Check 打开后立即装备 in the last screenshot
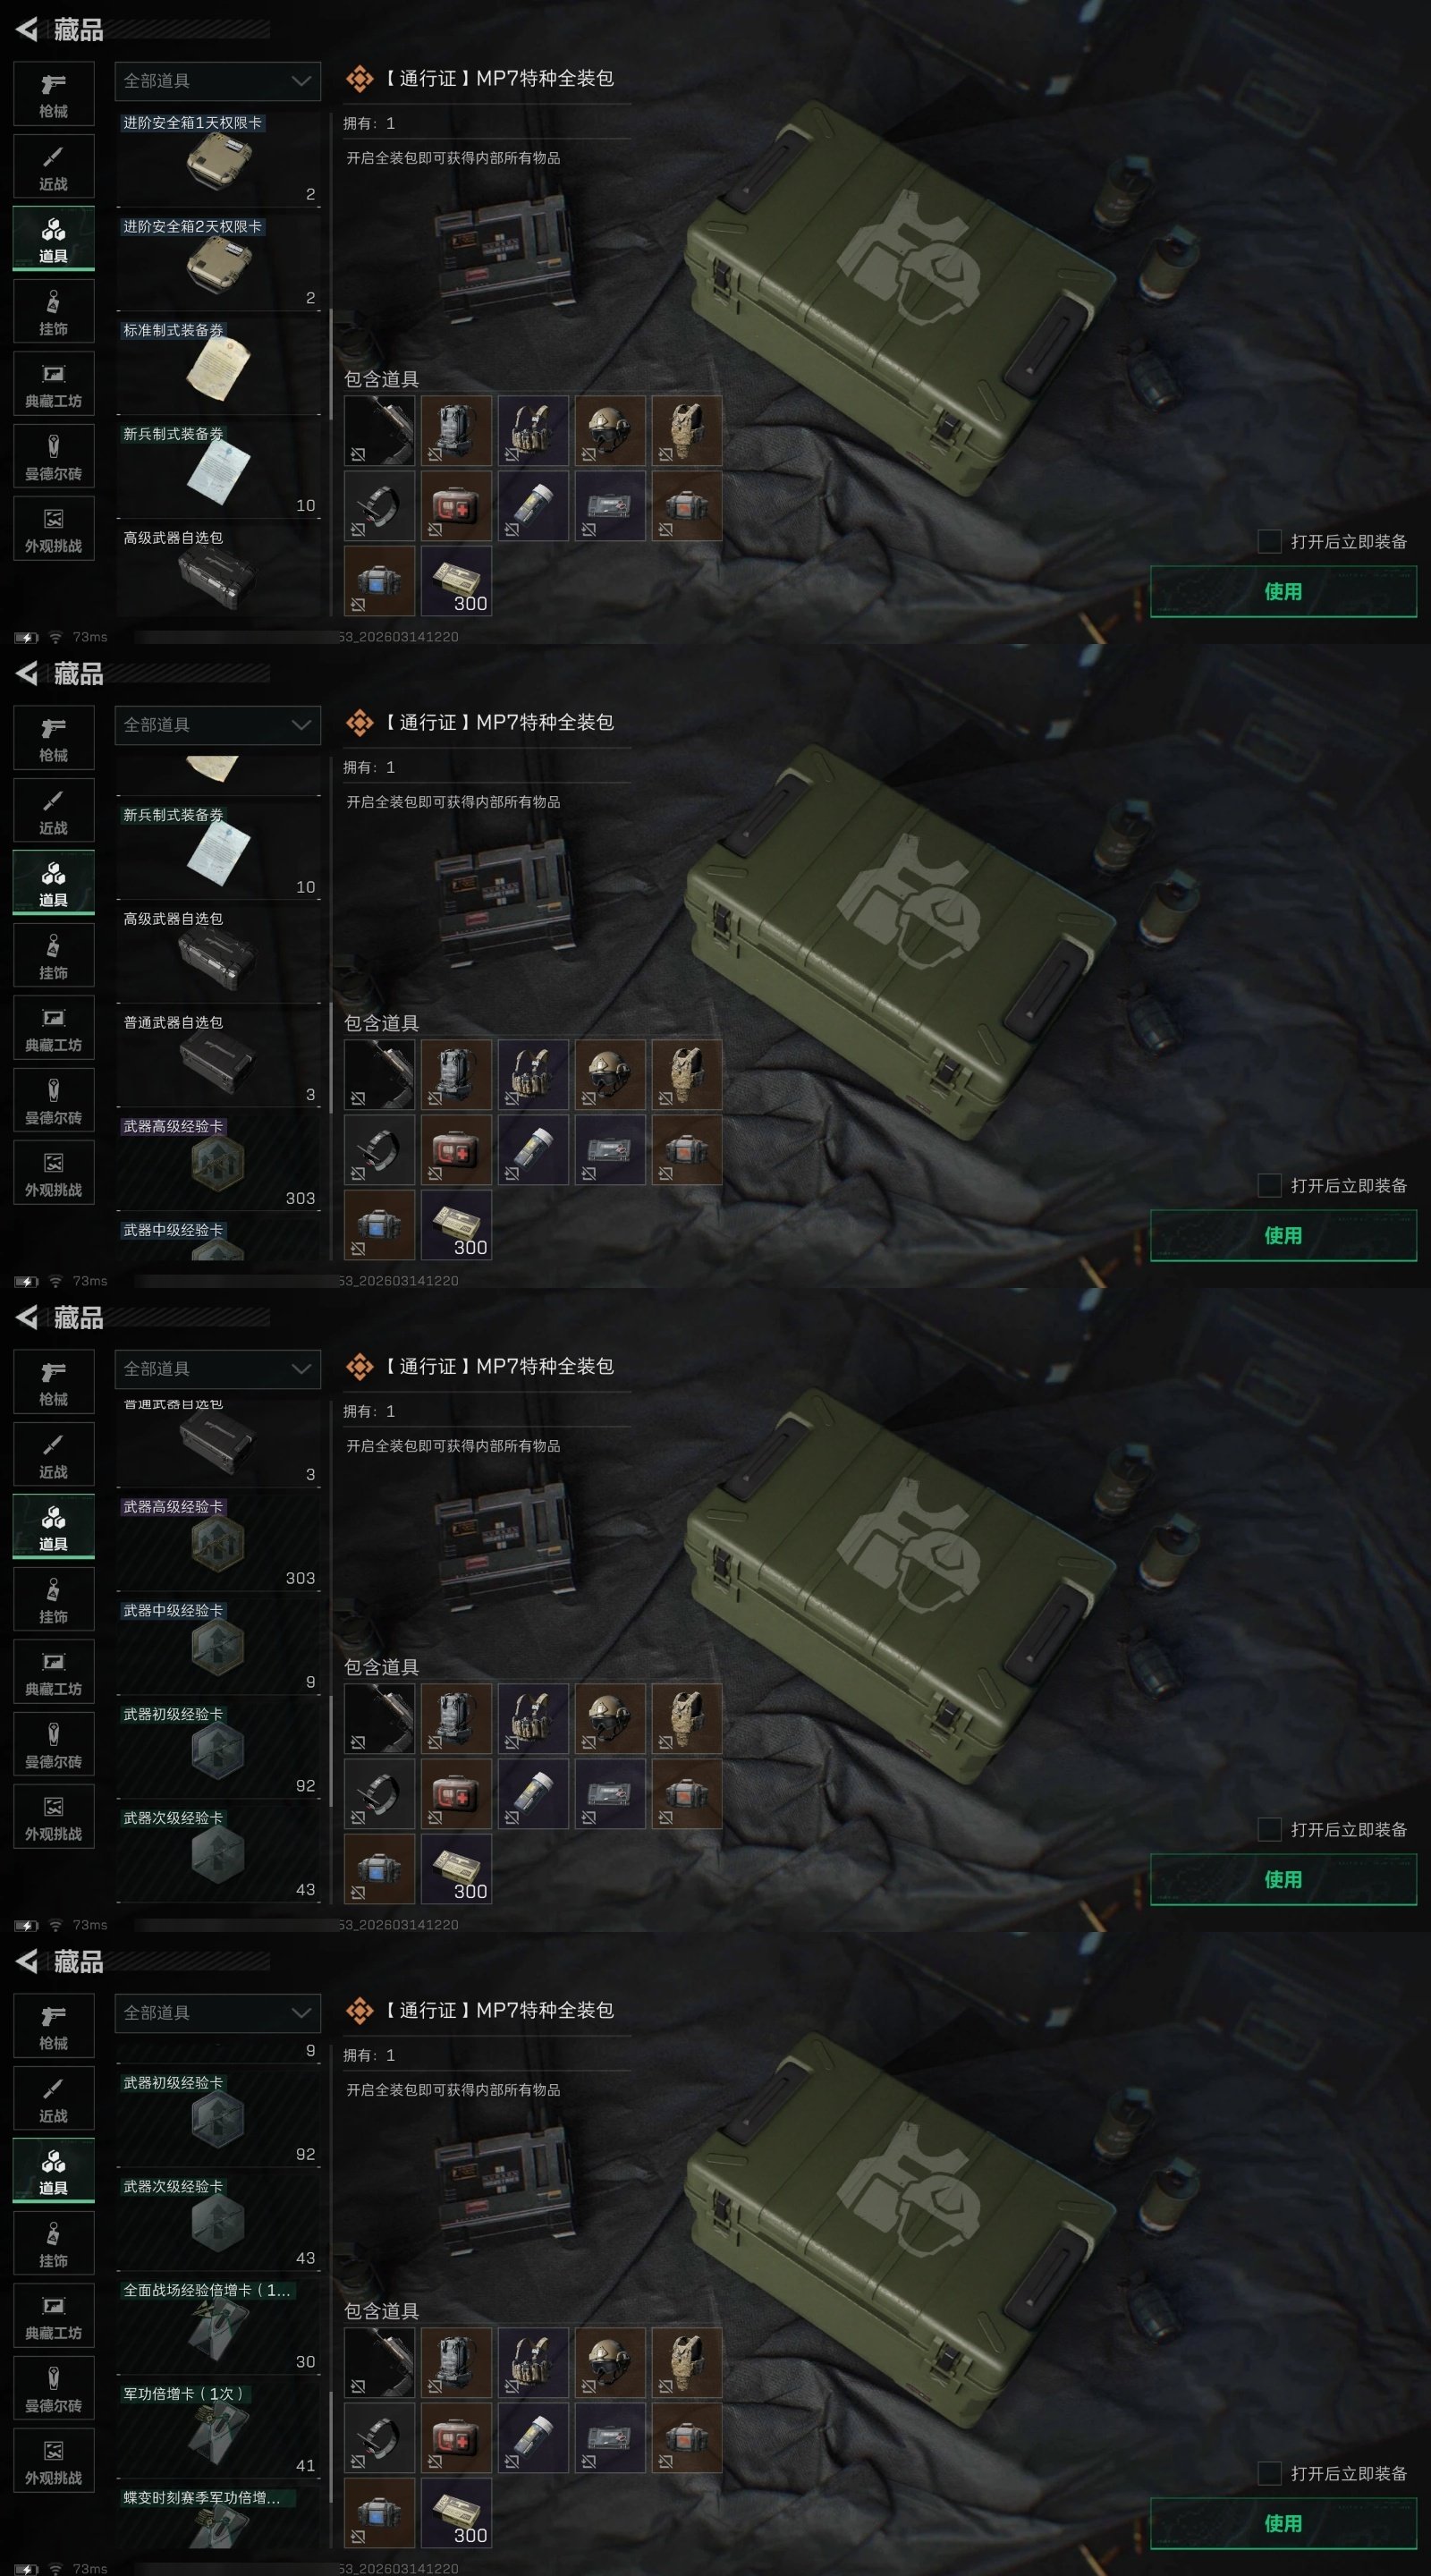The width and height of the screenshot is (1431, 2576). [x=1269, y=2473]
